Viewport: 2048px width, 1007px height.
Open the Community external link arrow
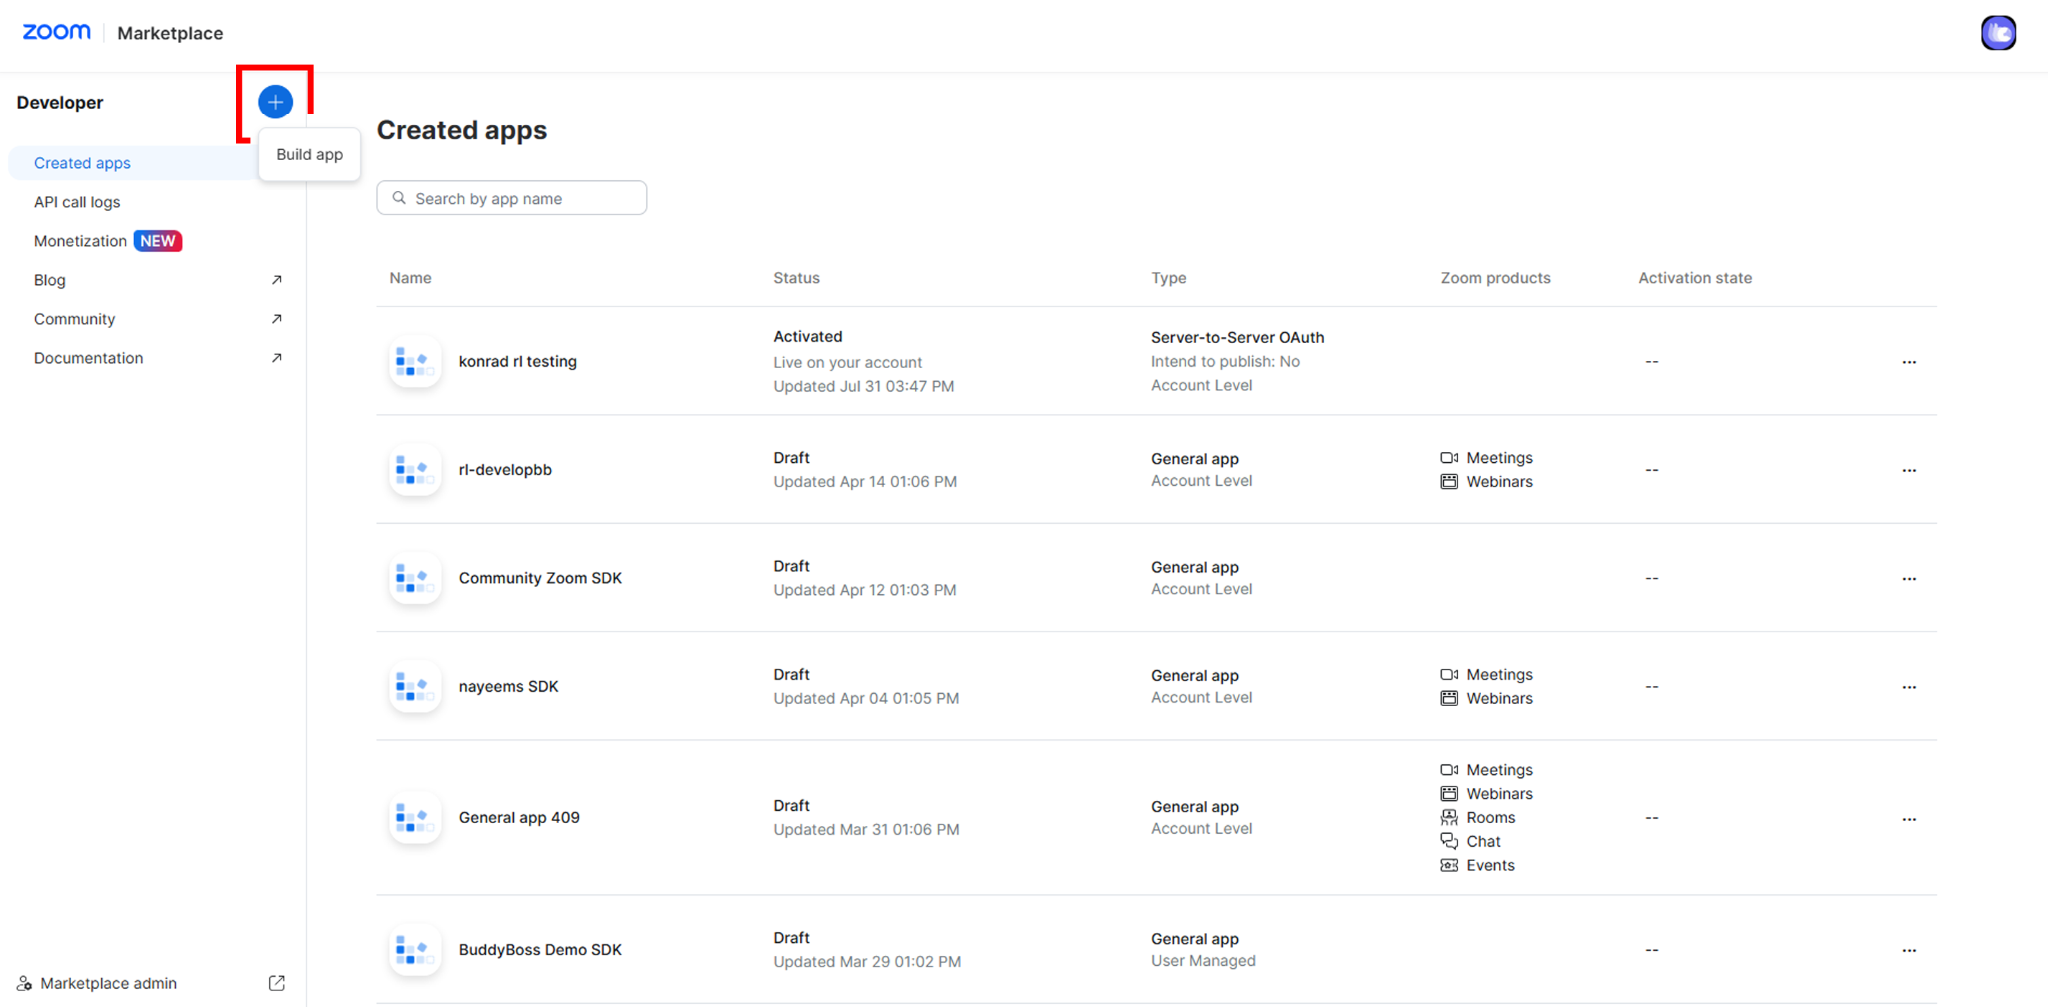(x=277, y=319)
